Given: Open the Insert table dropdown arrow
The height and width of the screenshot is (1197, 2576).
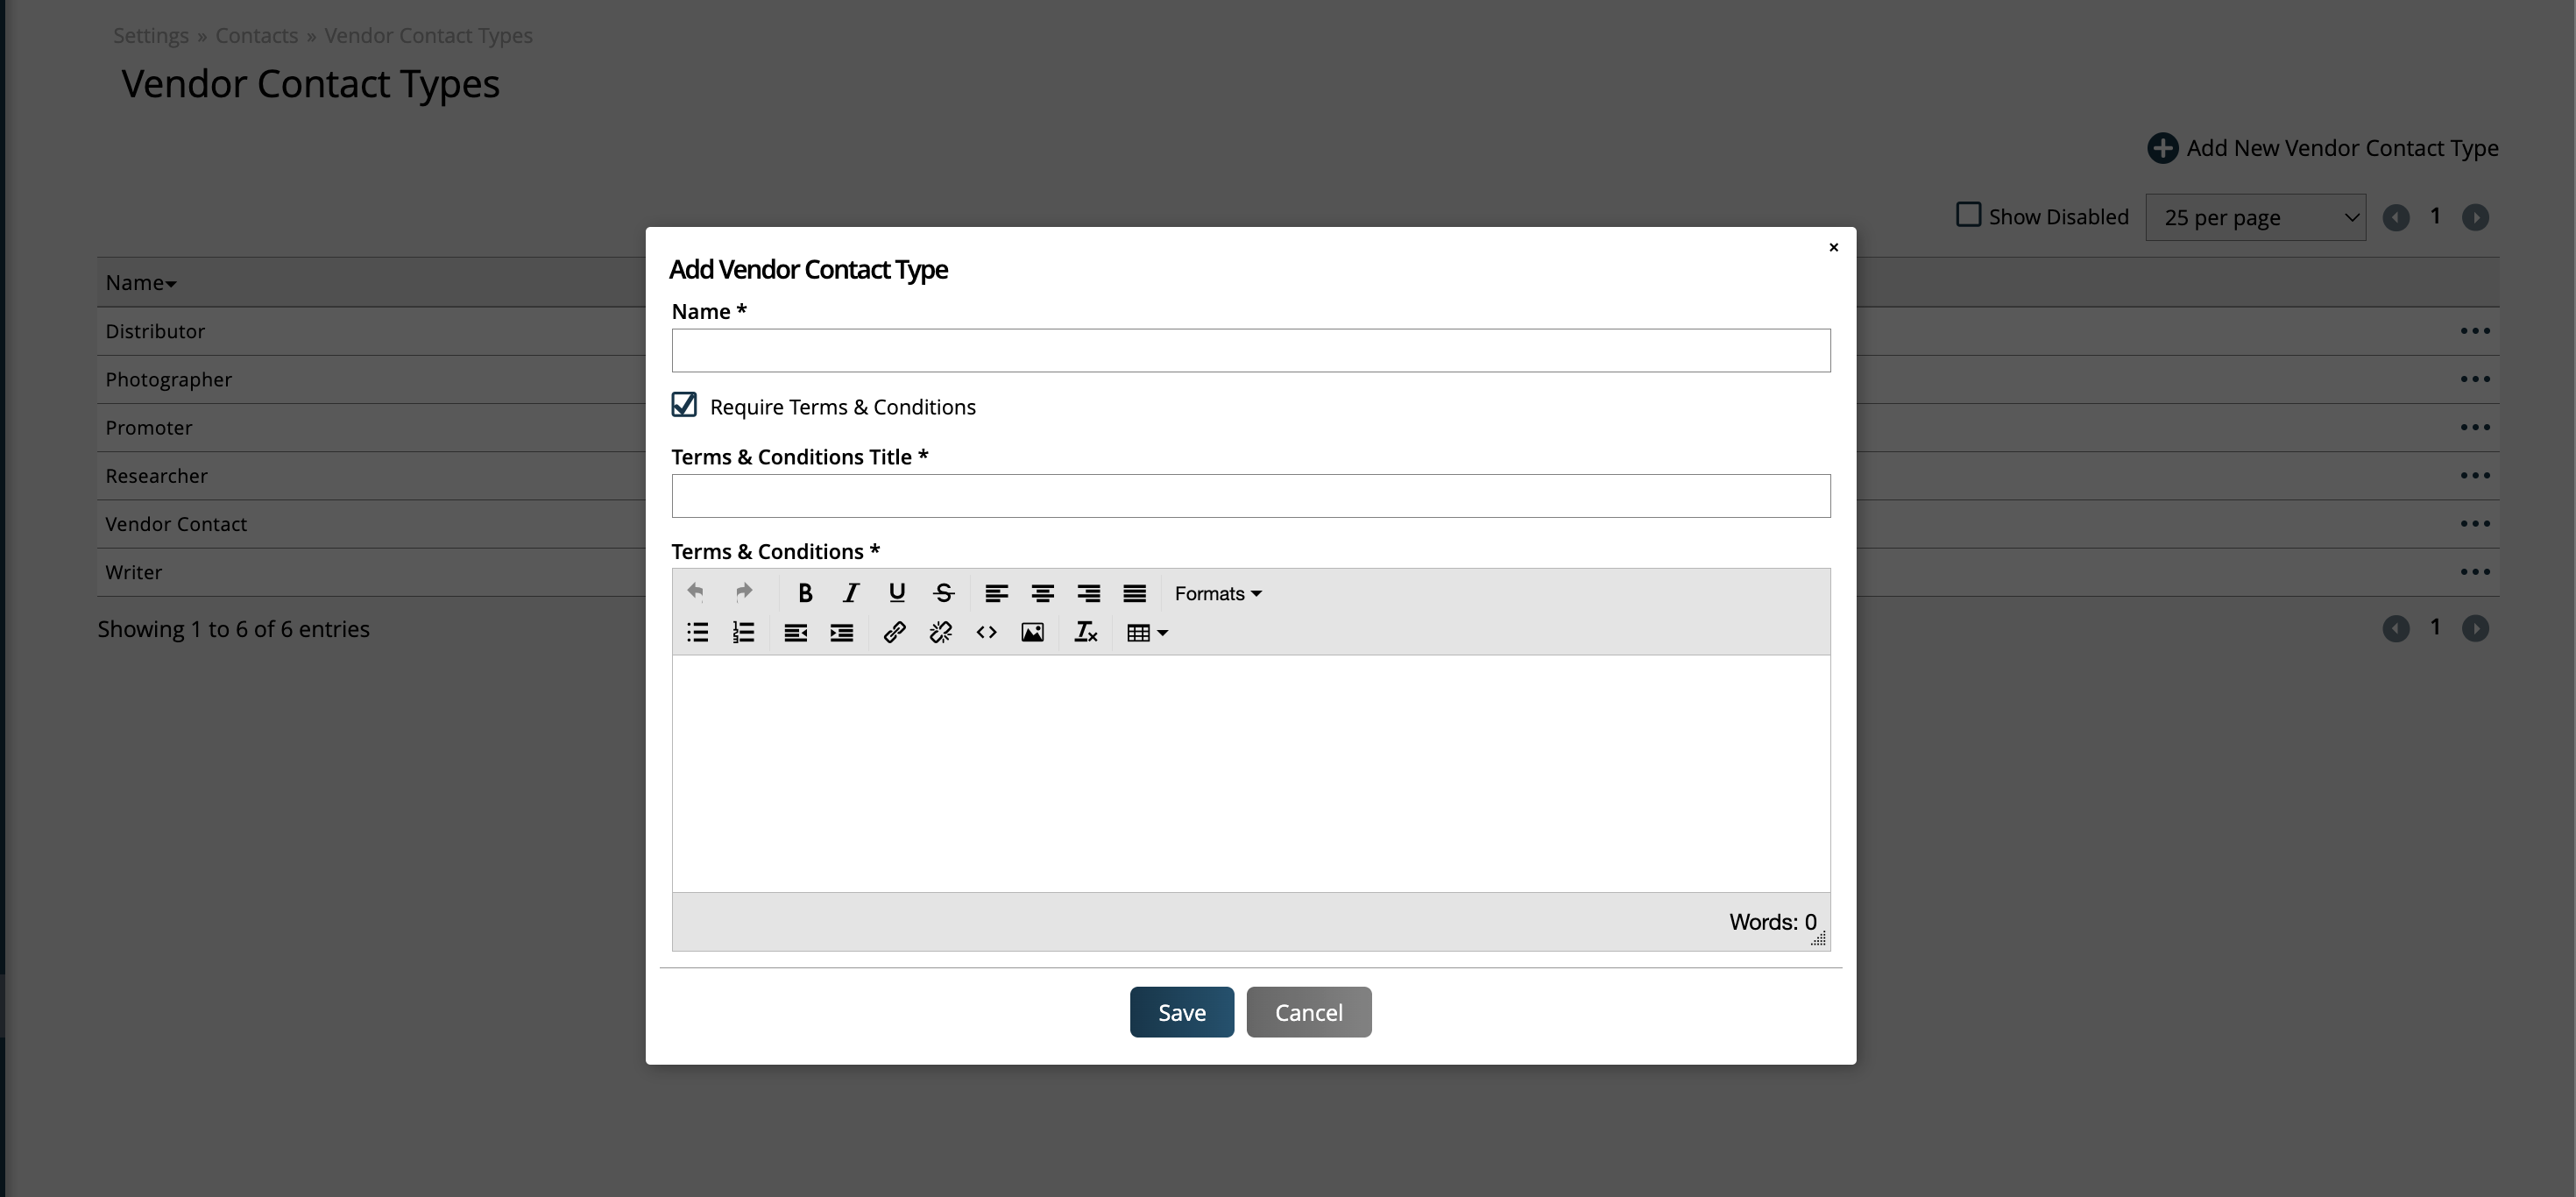Looking at the screenshot, I should coord(1163,632).
